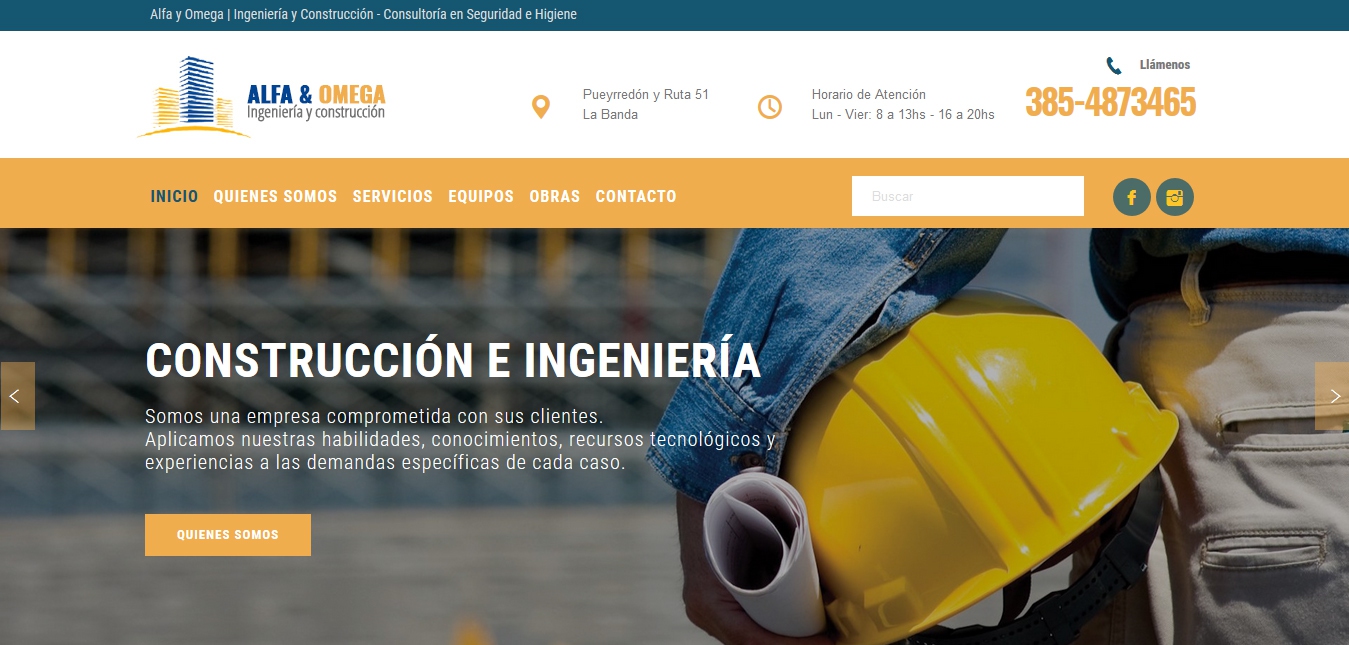Click the La Banda city text
The height and width of the screenshot is (645, 1349).
click(x=610, y=114)
